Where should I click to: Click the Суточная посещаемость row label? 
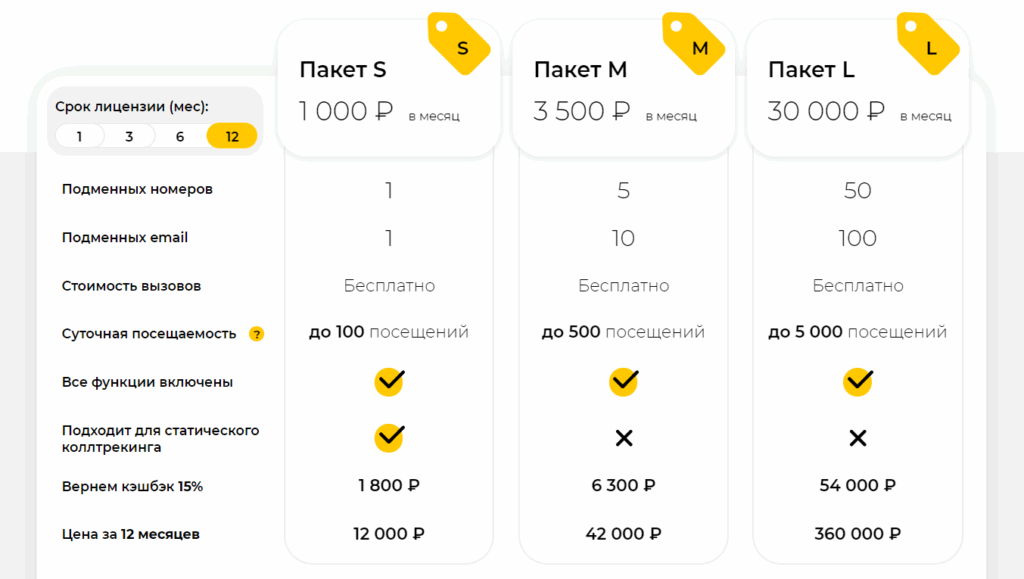tap(149, 334)
